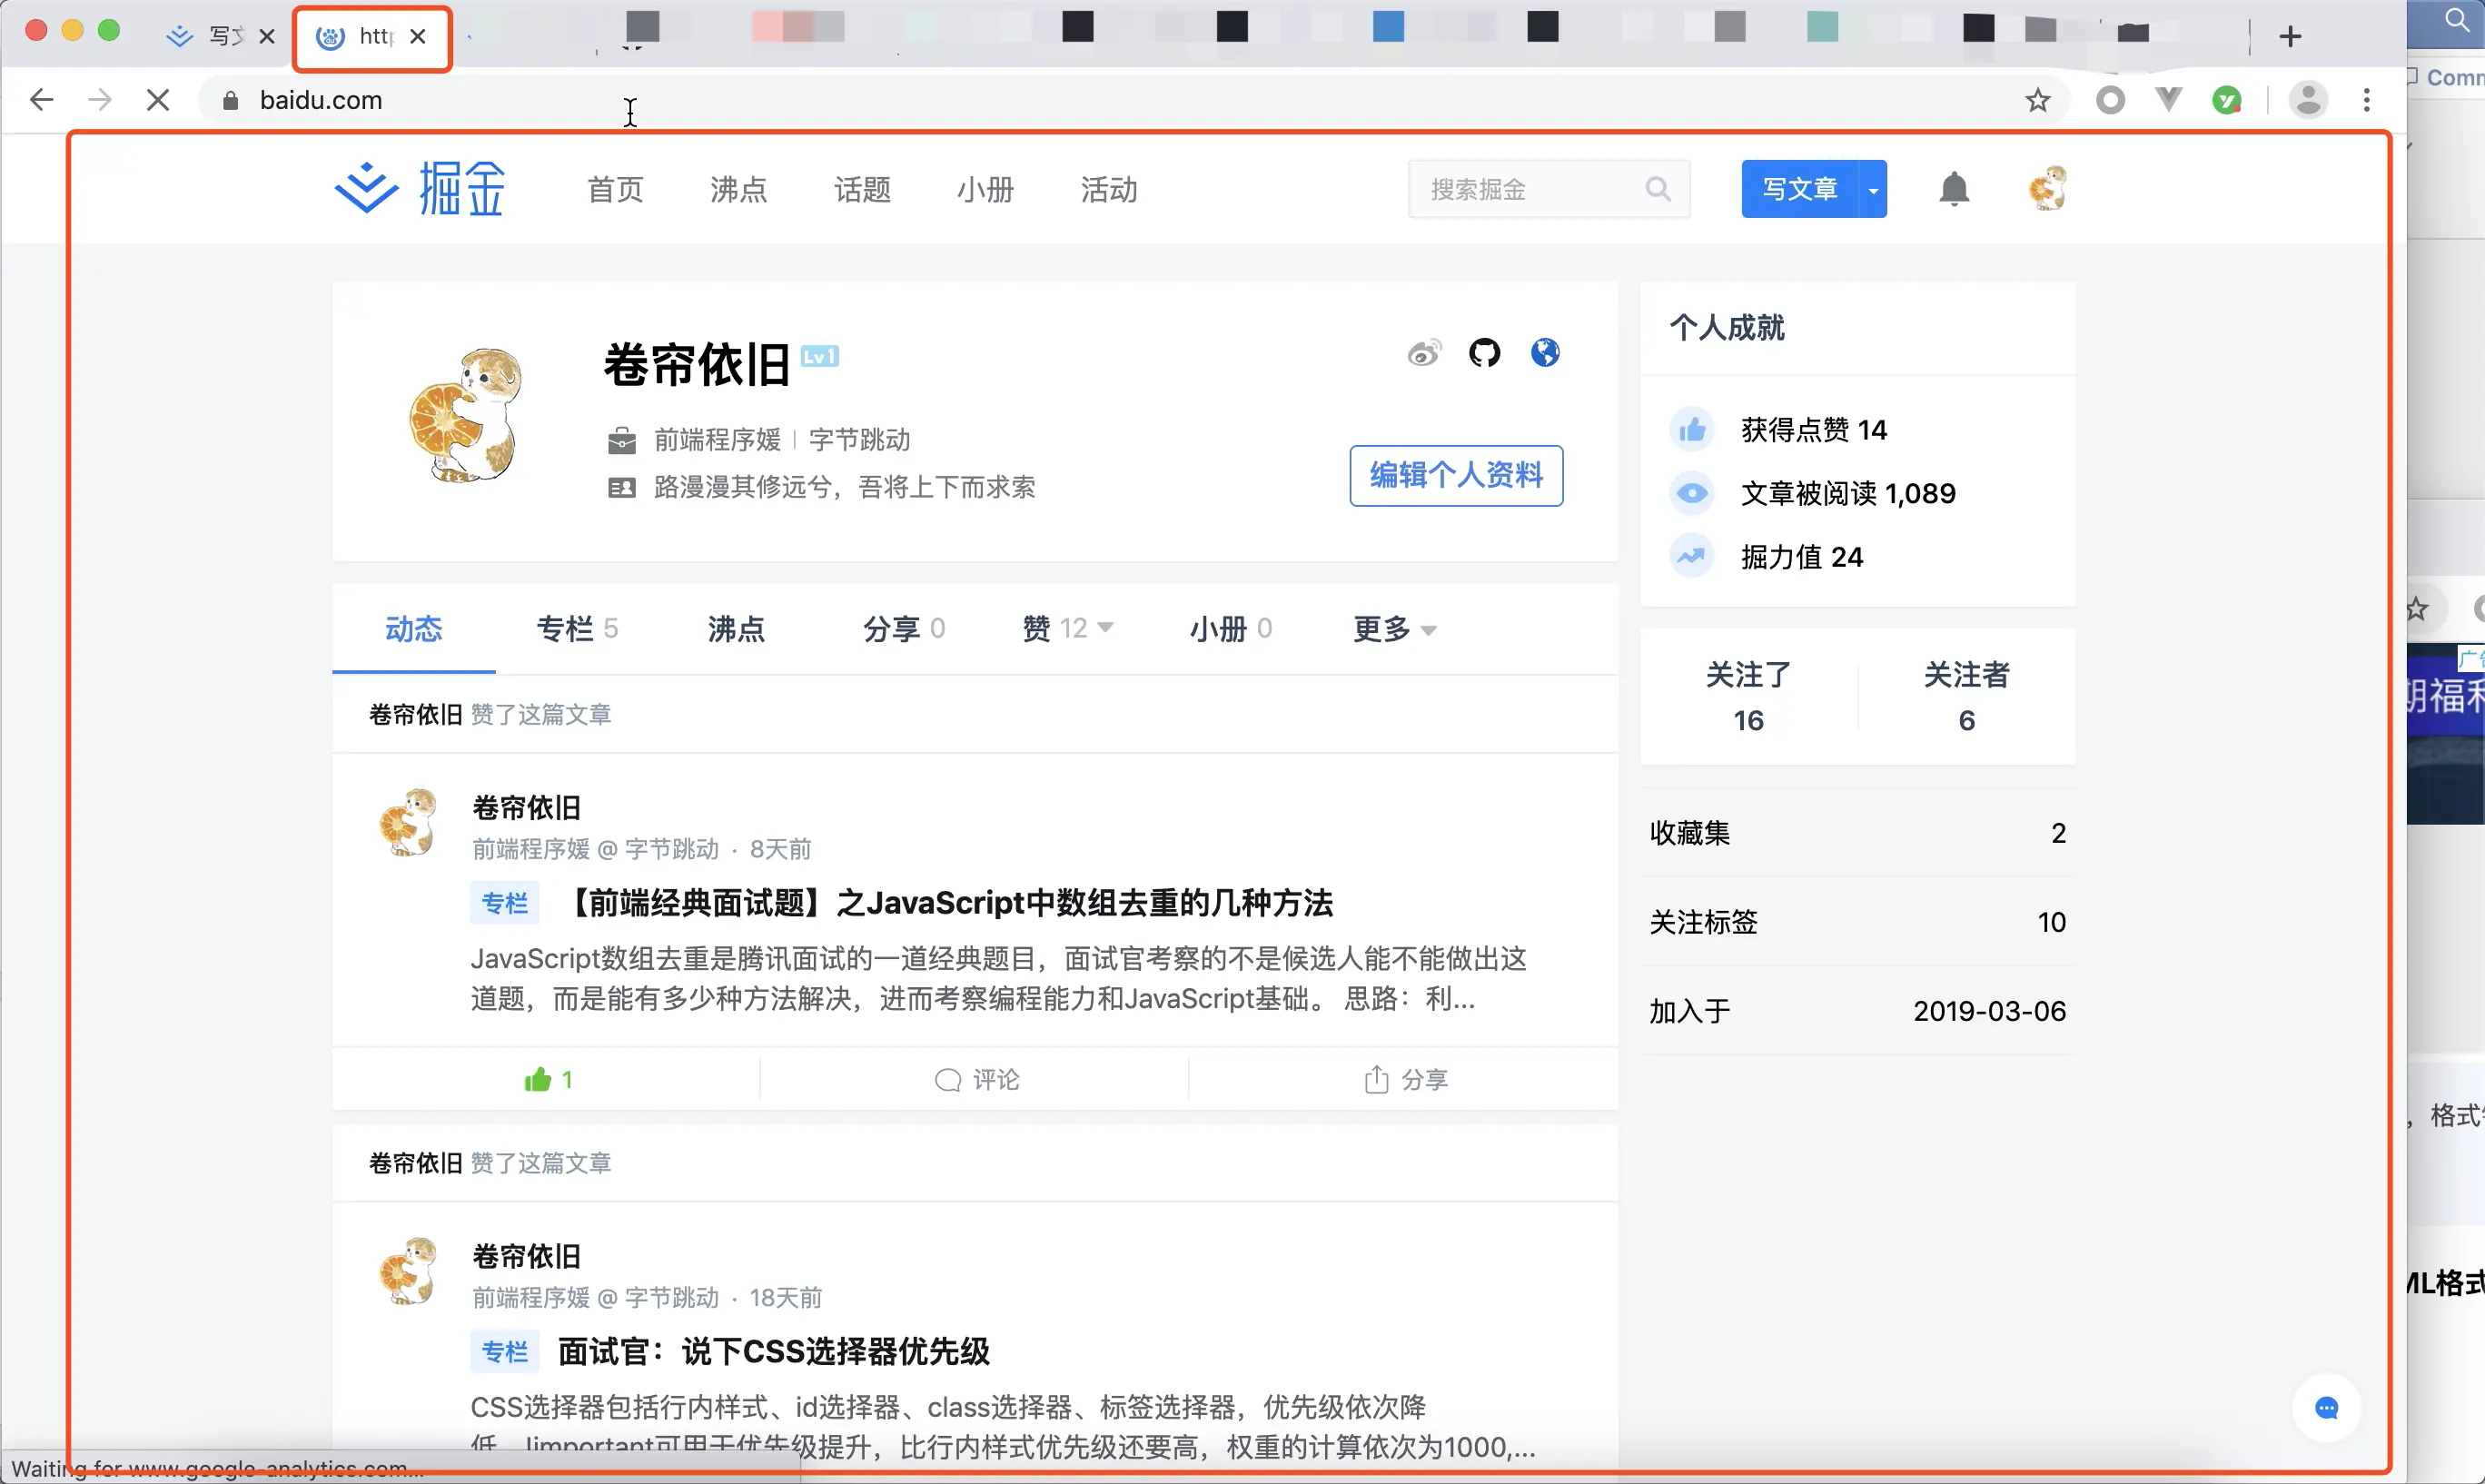Click the 编辑个人资料 button
2485x1484 pixels.
(x=1455, y=476)
